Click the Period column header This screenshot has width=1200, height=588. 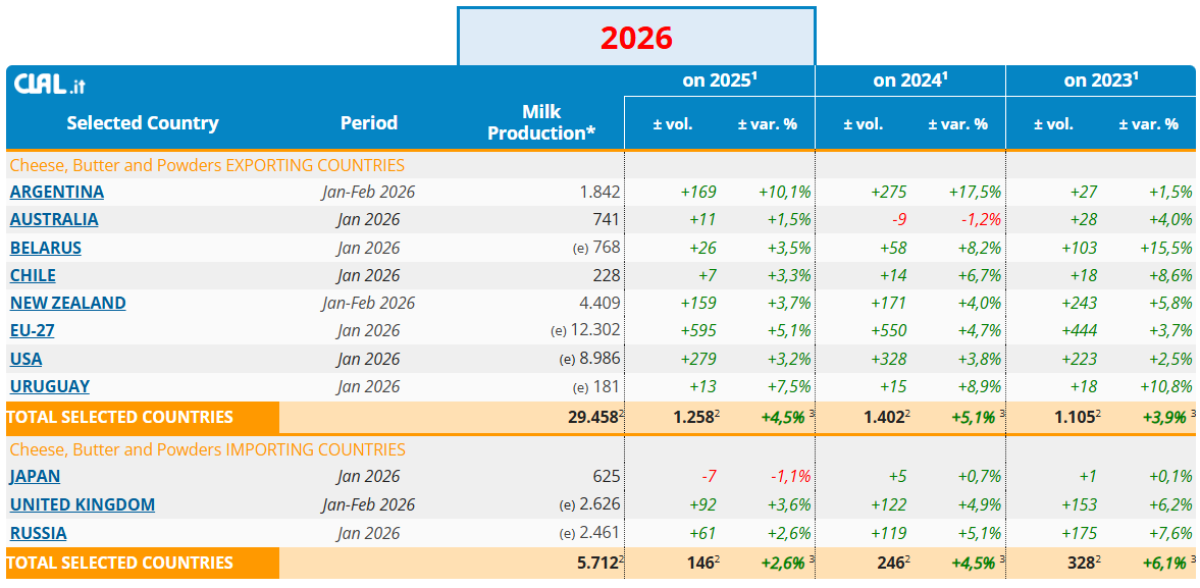[x=368, y=124]
